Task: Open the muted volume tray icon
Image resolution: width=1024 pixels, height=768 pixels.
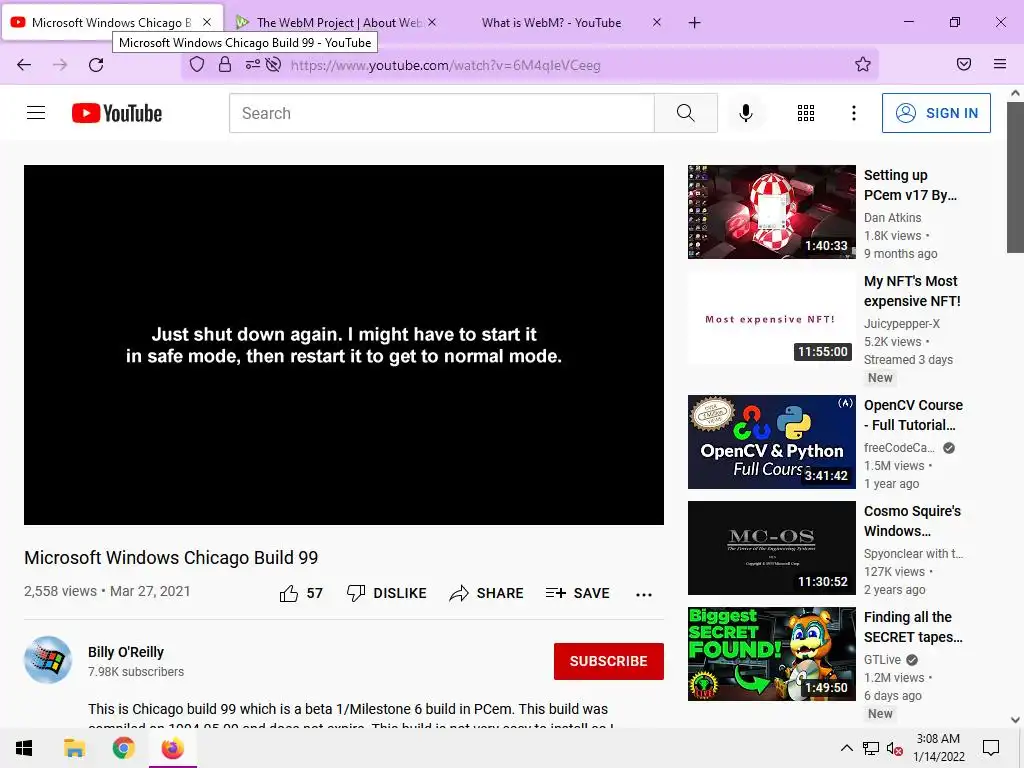Action: (894, 748)
